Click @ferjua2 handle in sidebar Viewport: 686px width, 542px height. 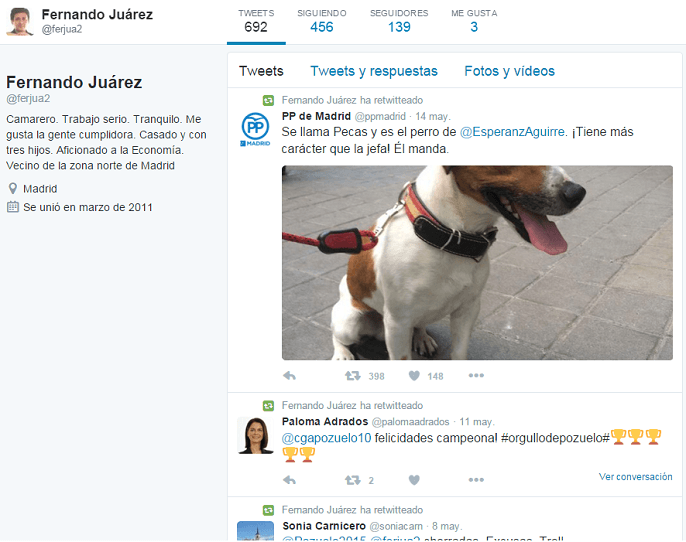[x=28, y=98]
